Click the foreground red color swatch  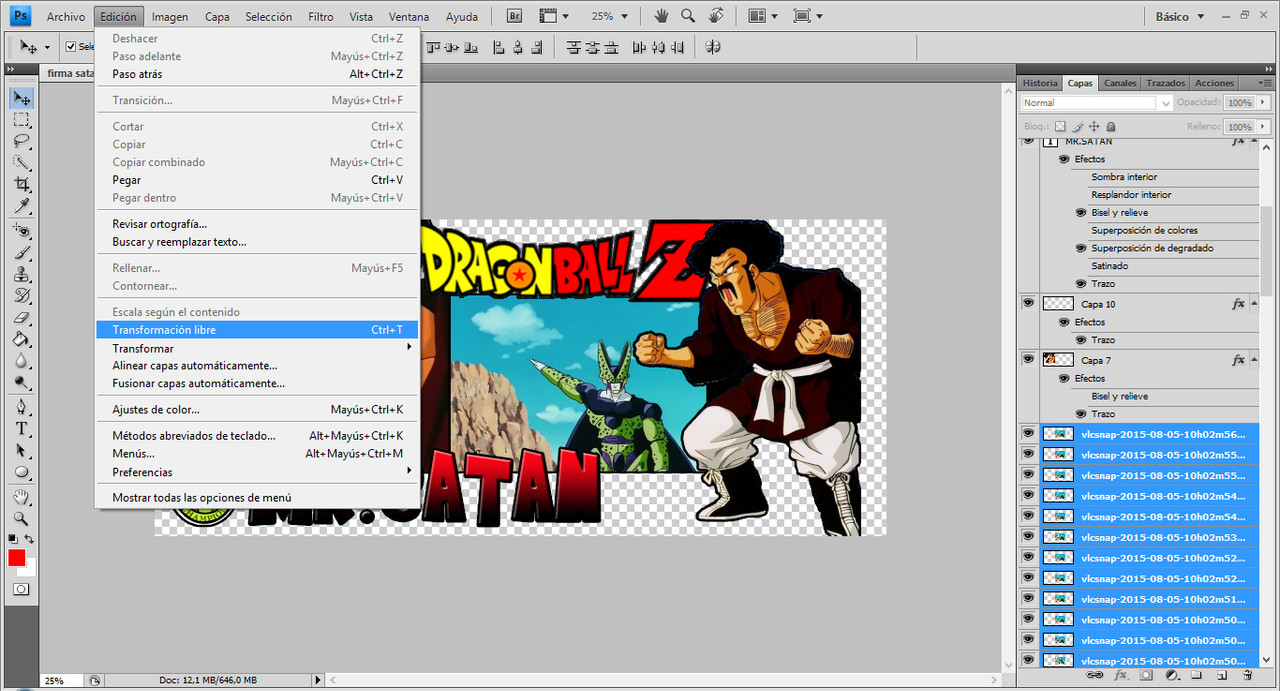tap(16, 558)
